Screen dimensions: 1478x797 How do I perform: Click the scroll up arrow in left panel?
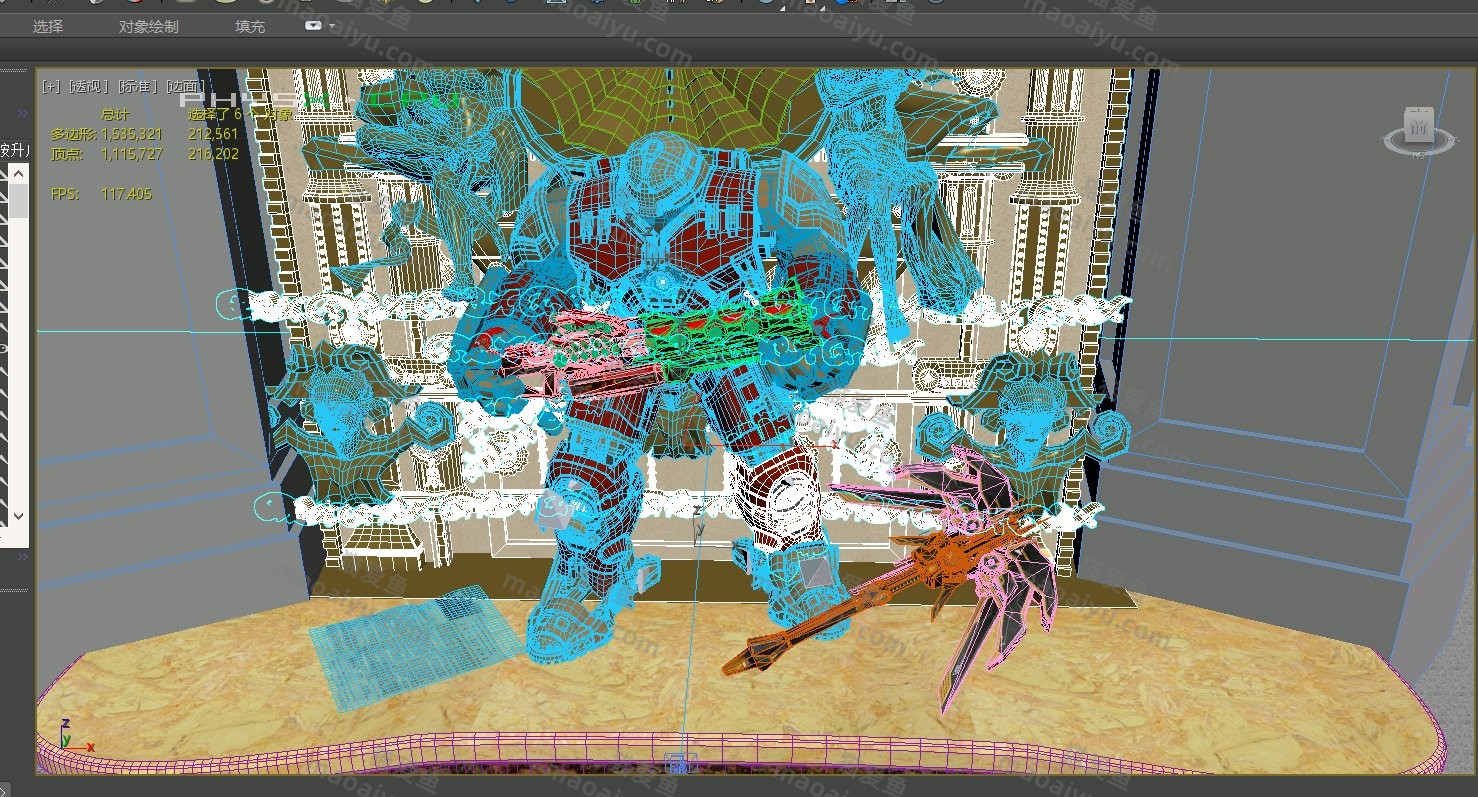click(x=18, y=173)
